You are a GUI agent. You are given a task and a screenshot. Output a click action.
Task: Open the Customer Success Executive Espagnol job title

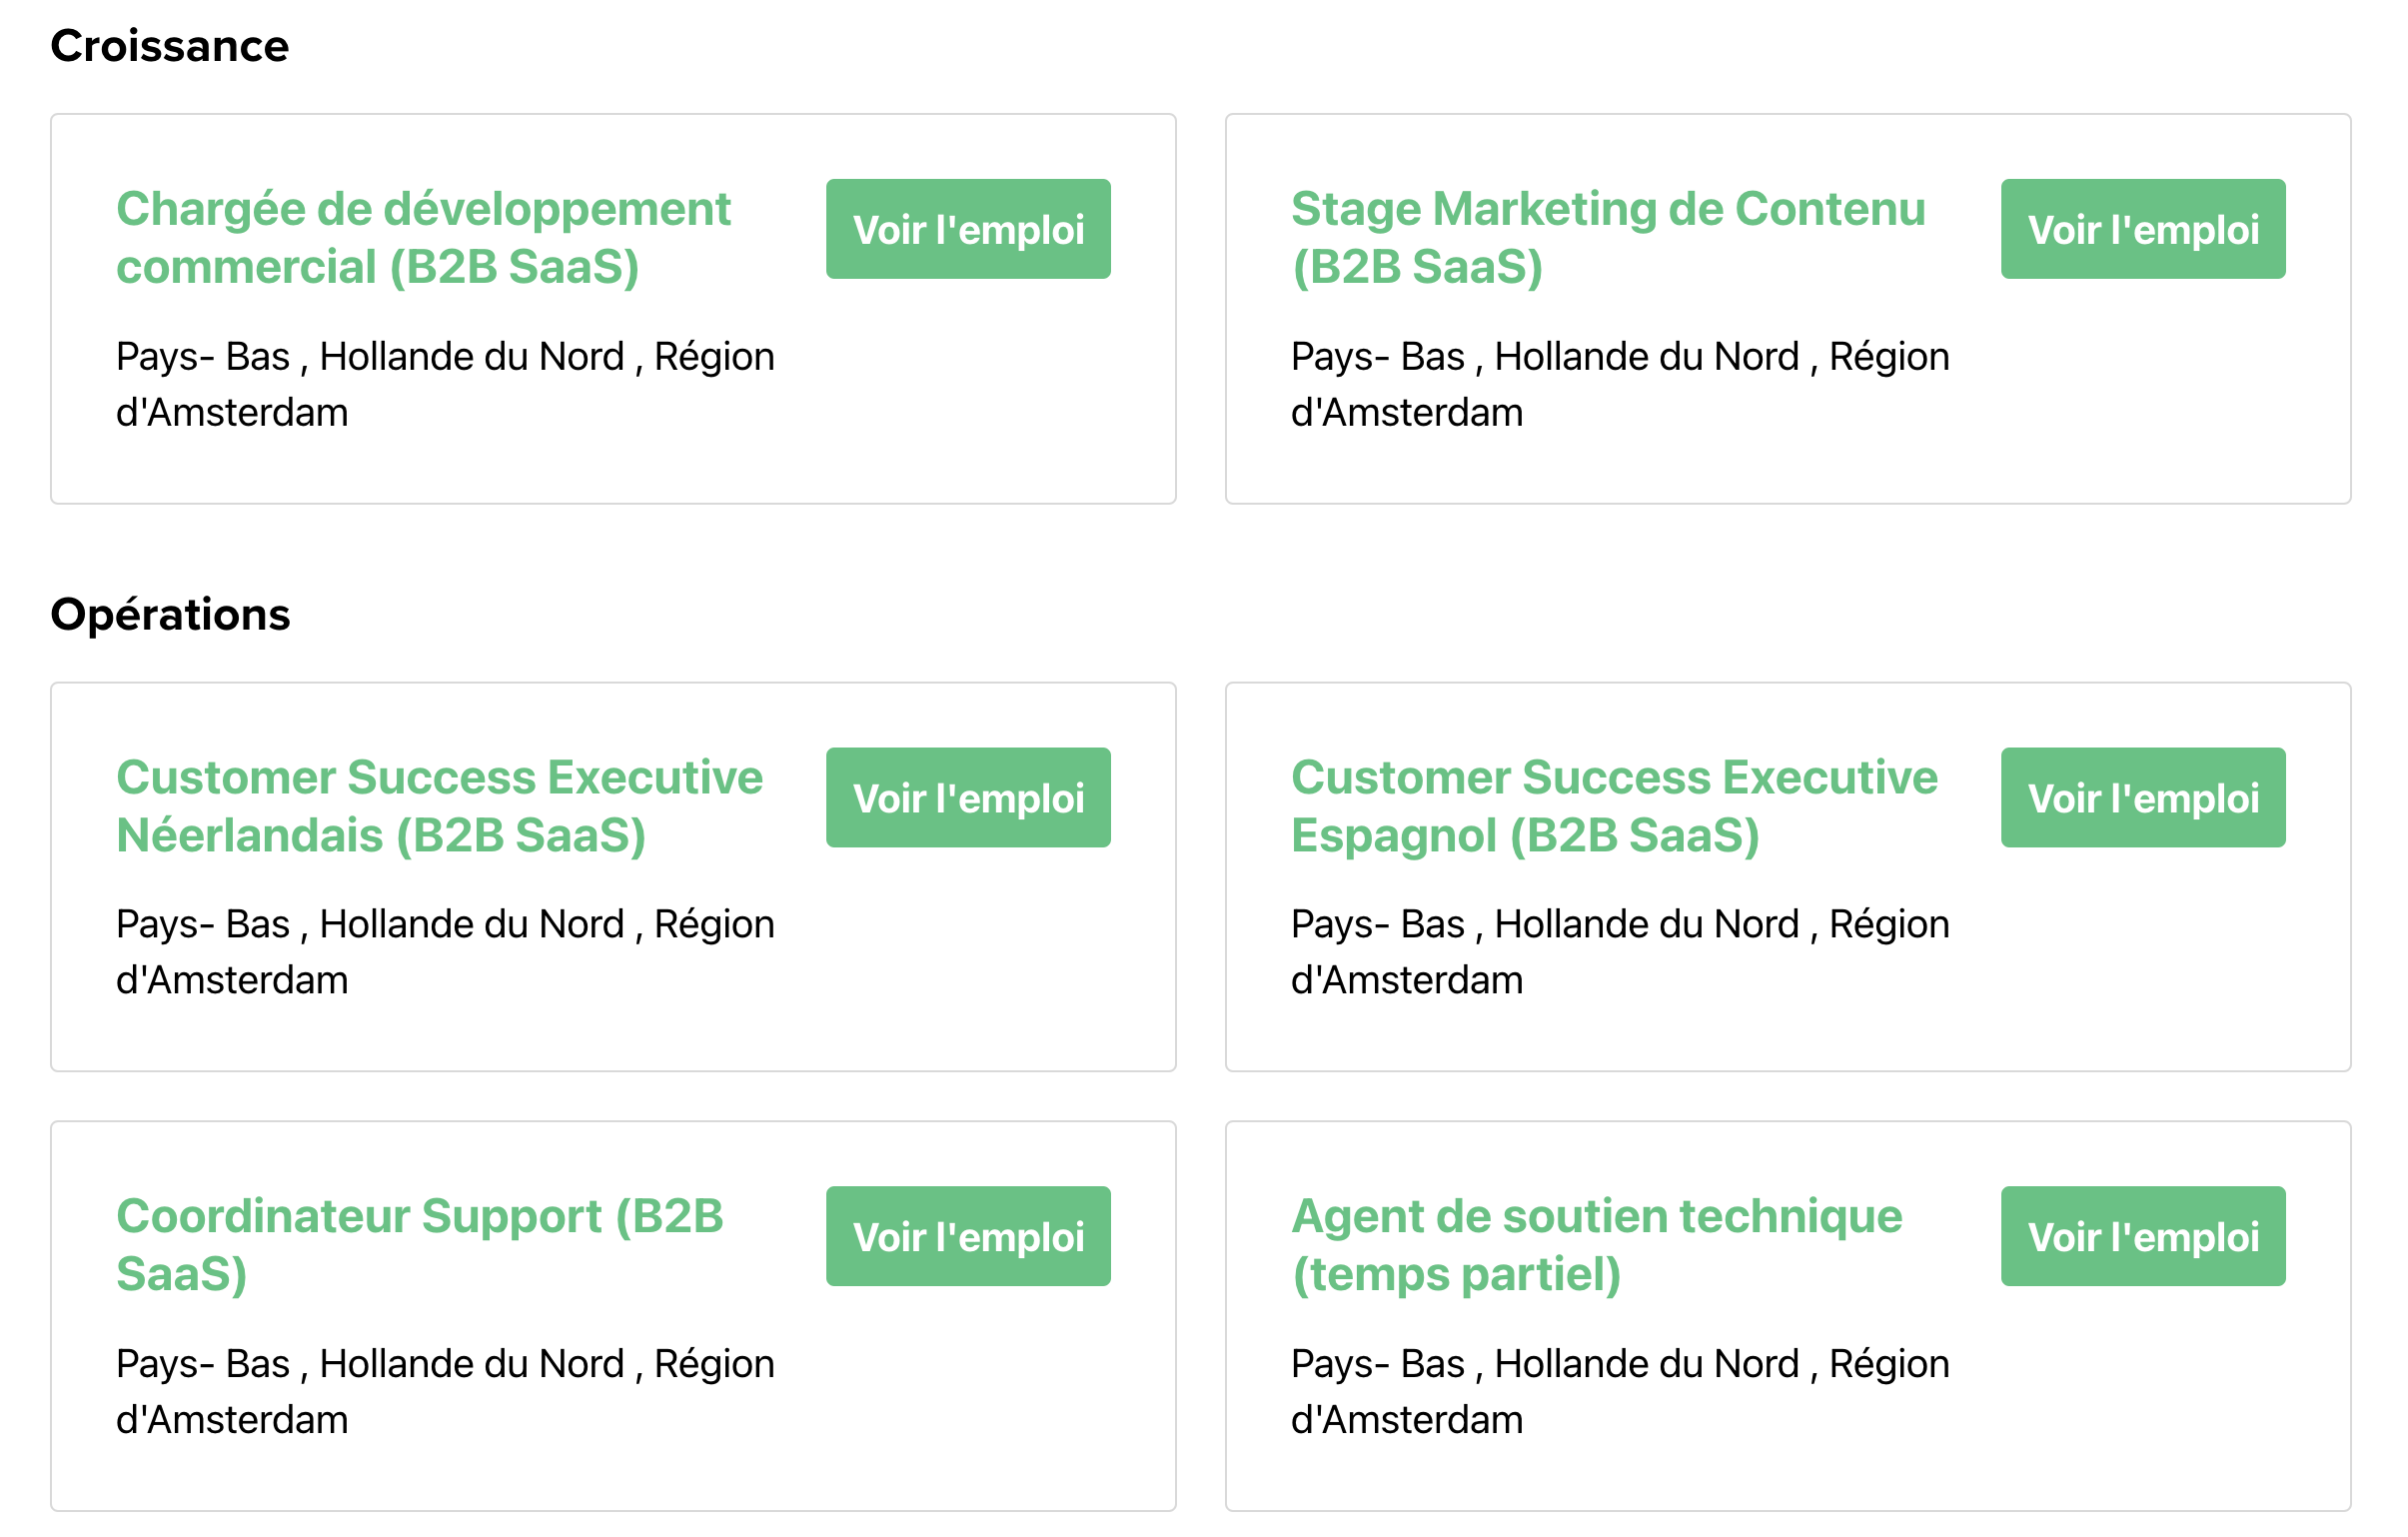tap(1613, 804)
